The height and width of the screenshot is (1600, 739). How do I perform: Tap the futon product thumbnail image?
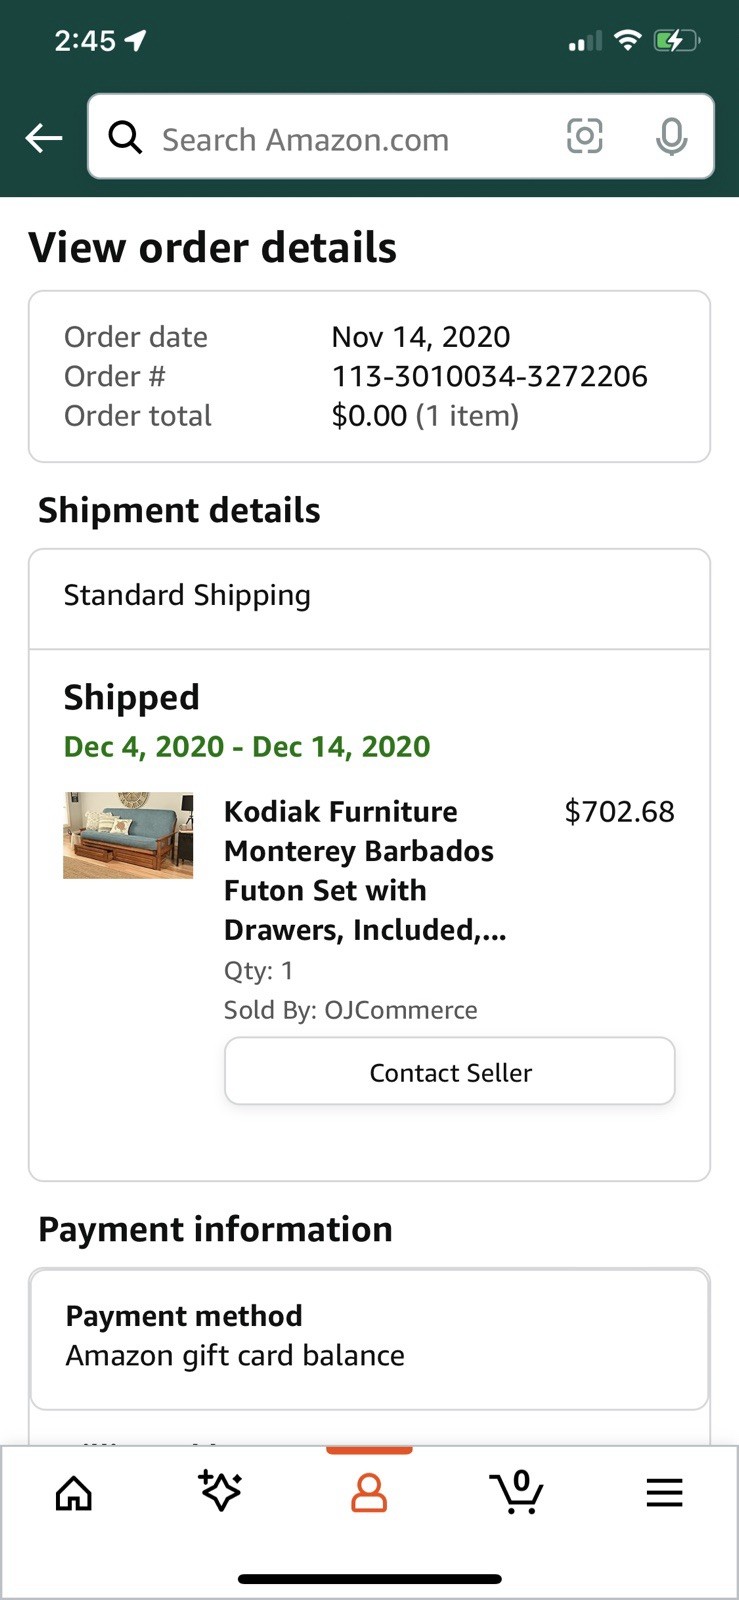pos(128,835)
